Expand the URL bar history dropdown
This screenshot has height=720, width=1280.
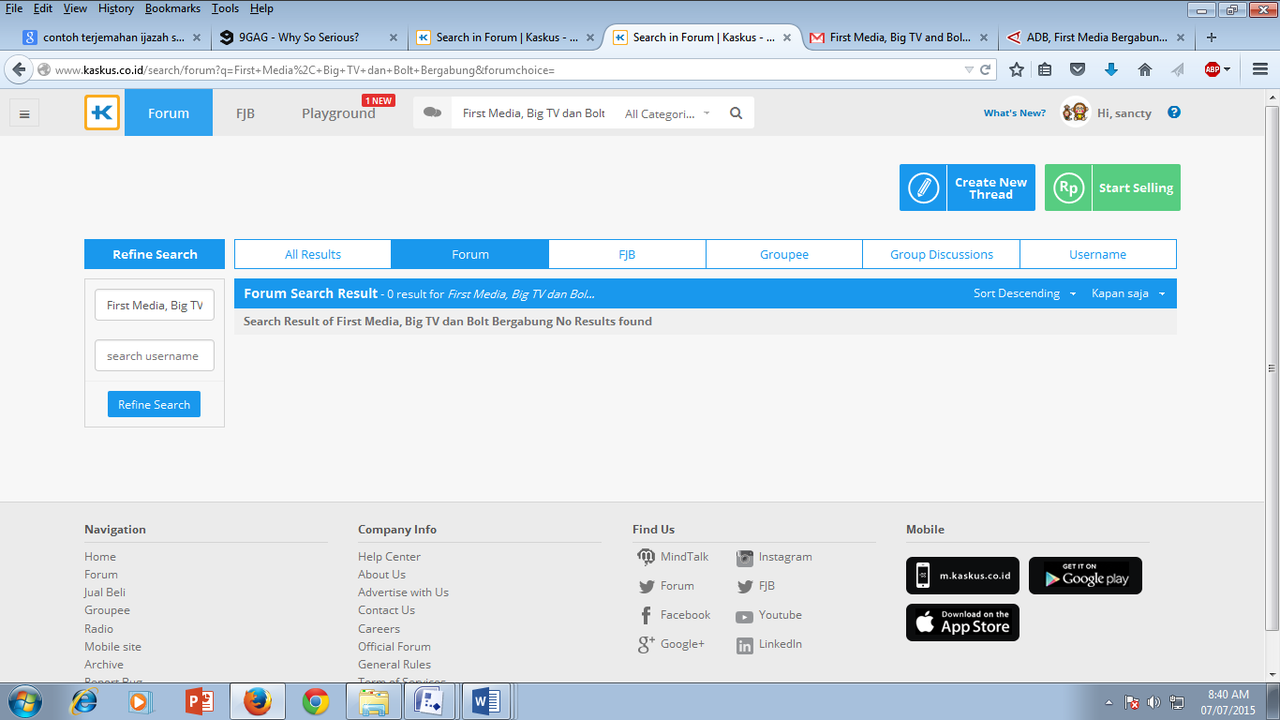968,70
